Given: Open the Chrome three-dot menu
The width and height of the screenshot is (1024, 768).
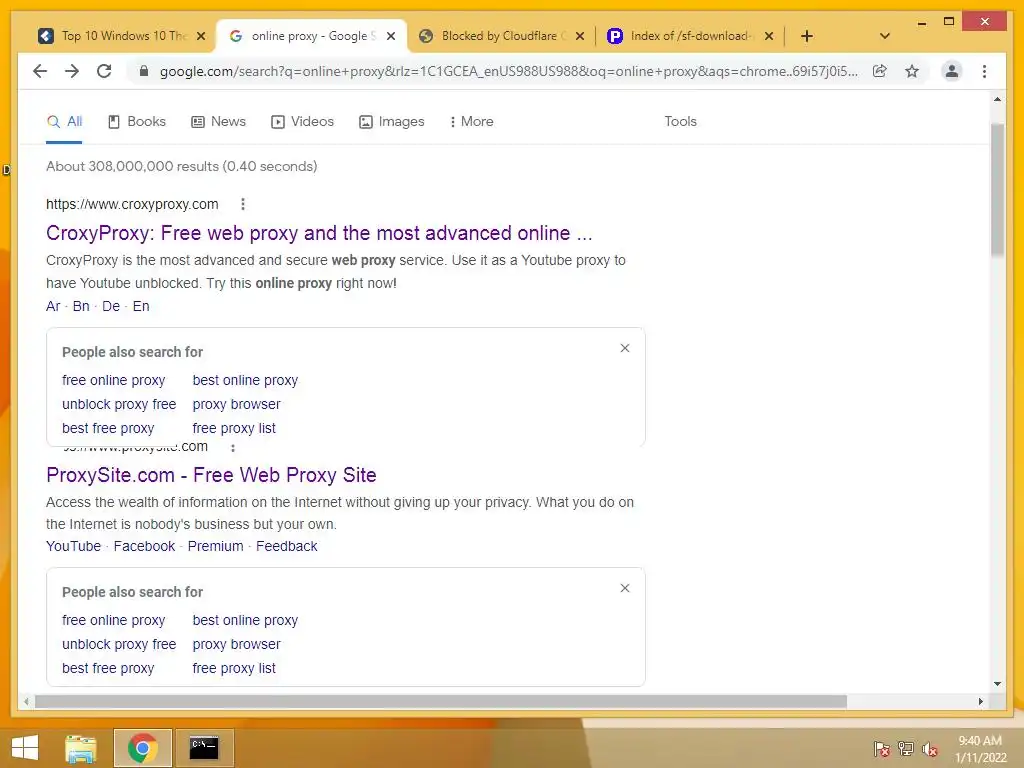Looking at the screenshot, I should 984,71.
